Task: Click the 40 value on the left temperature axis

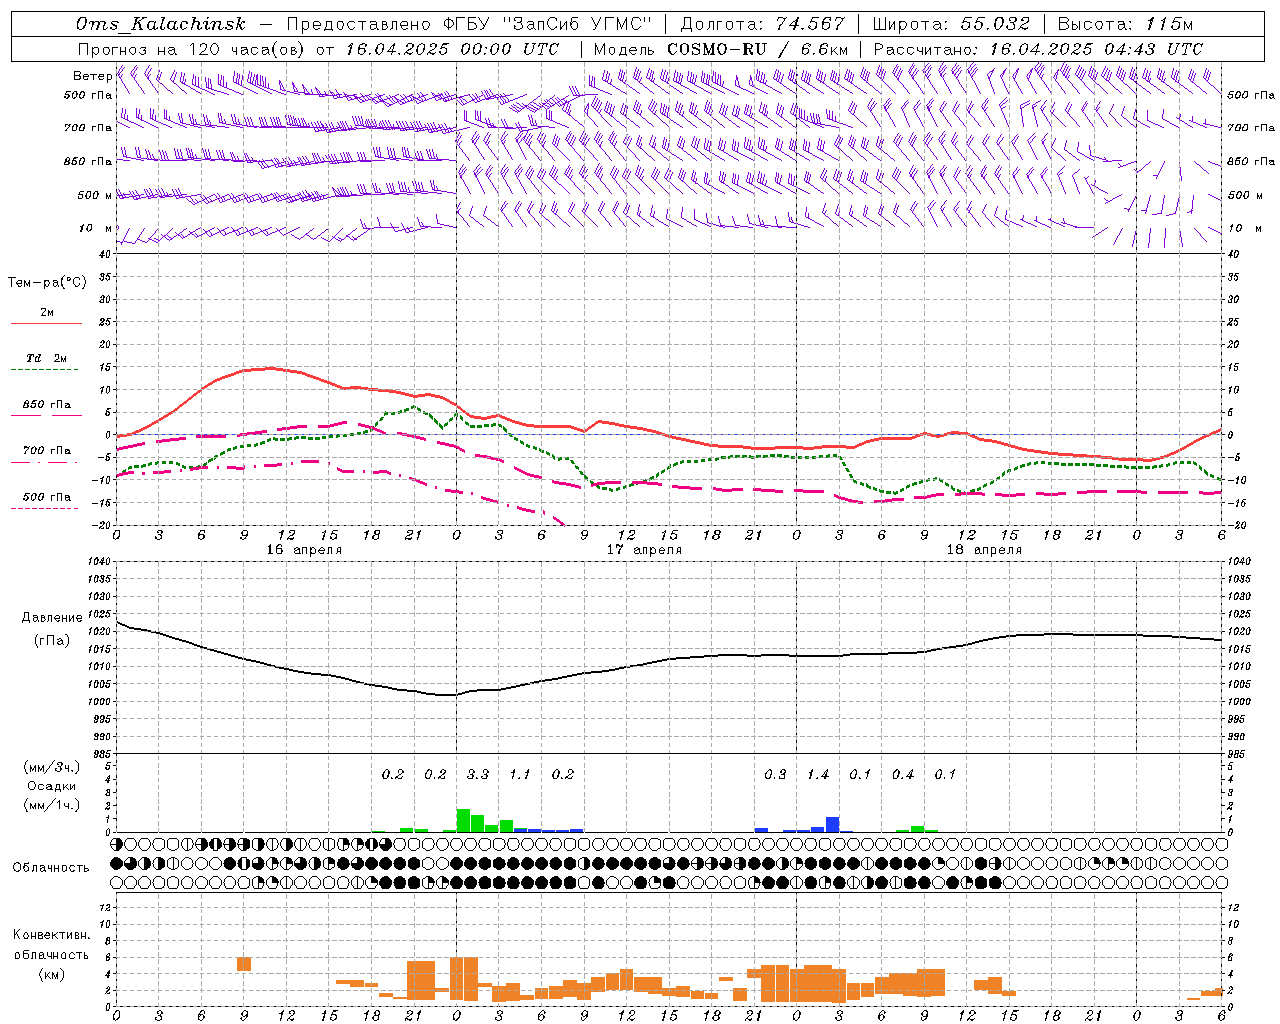Action: [x=105, y=254]
